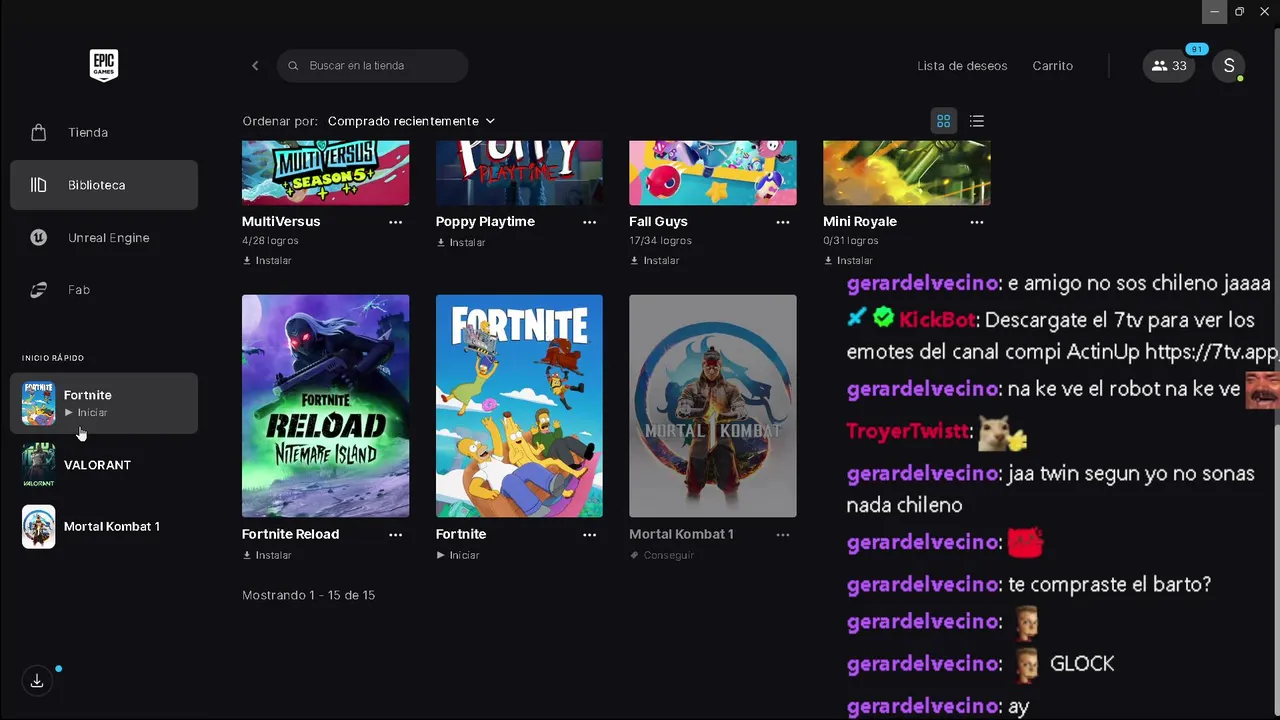Screen dimensions: 1280x720
Task: Open Lista de deseos
Action: (x=962, y=66)
